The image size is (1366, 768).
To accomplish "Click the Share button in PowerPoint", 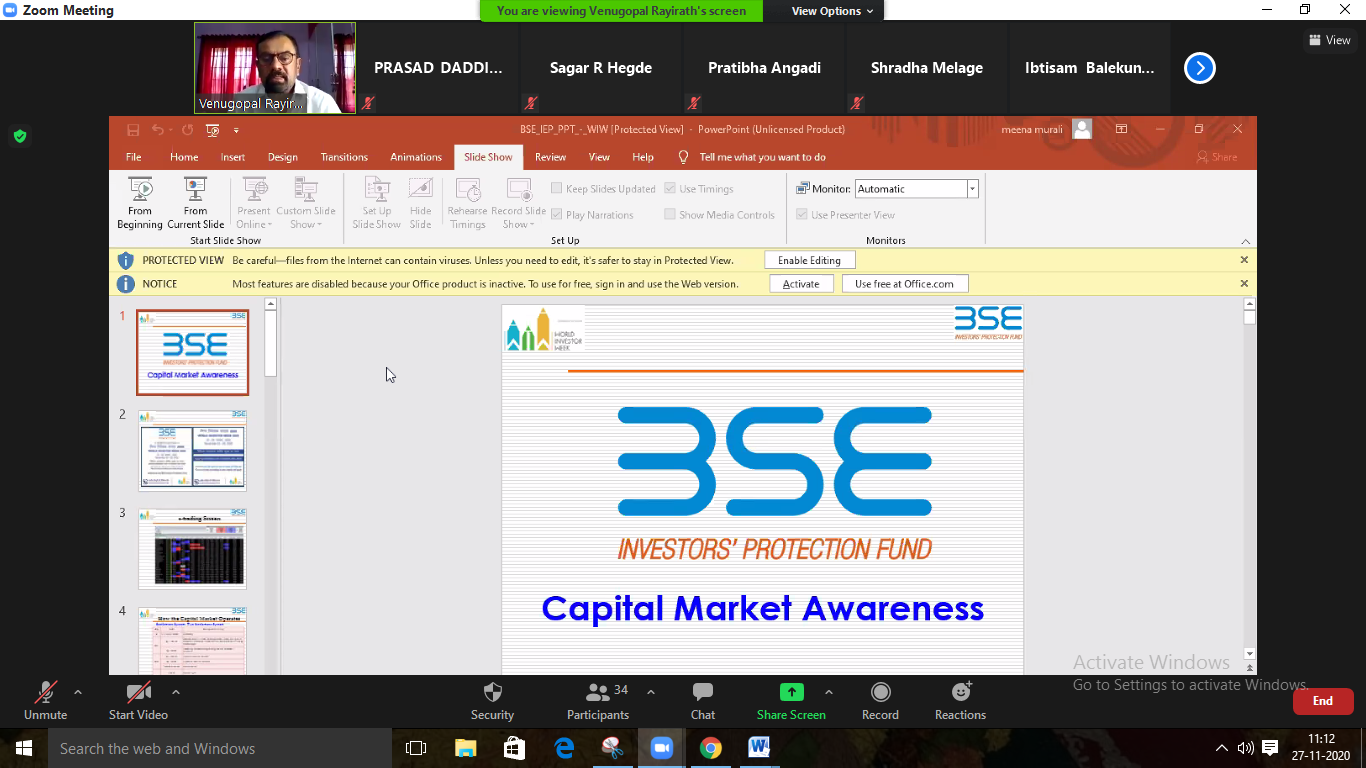I will tap(1217, 157).
